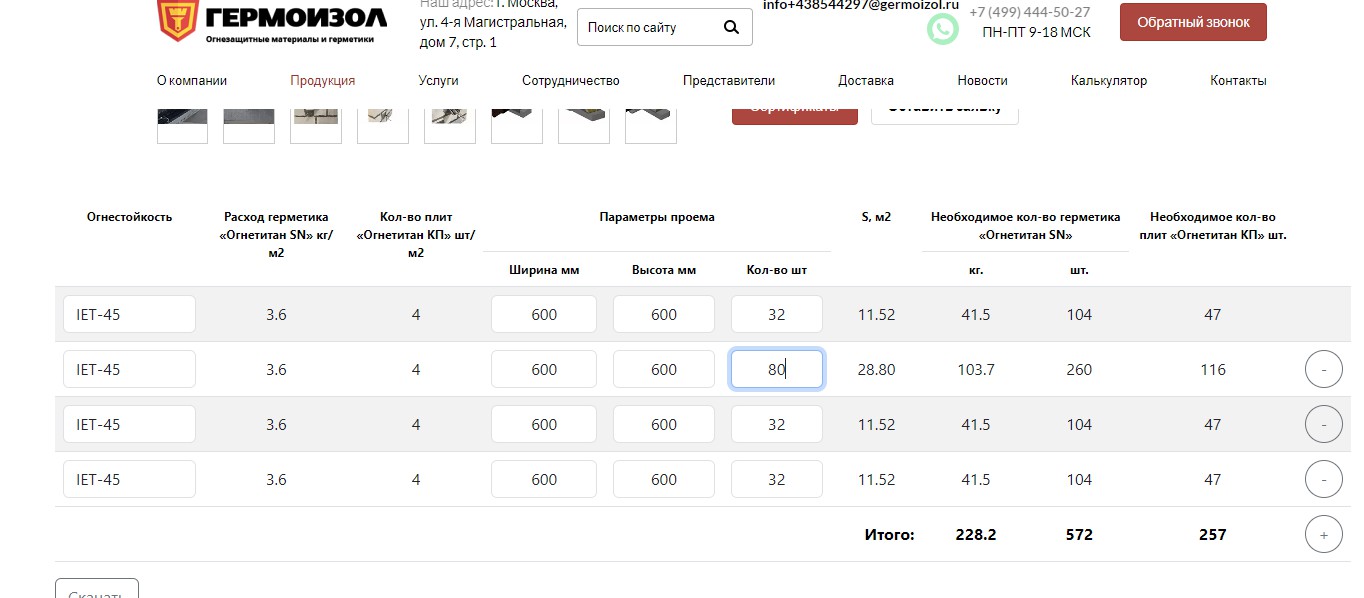Remove the last table row via minus
The image size is (1364, 598).
click(x=1324, y=480)
